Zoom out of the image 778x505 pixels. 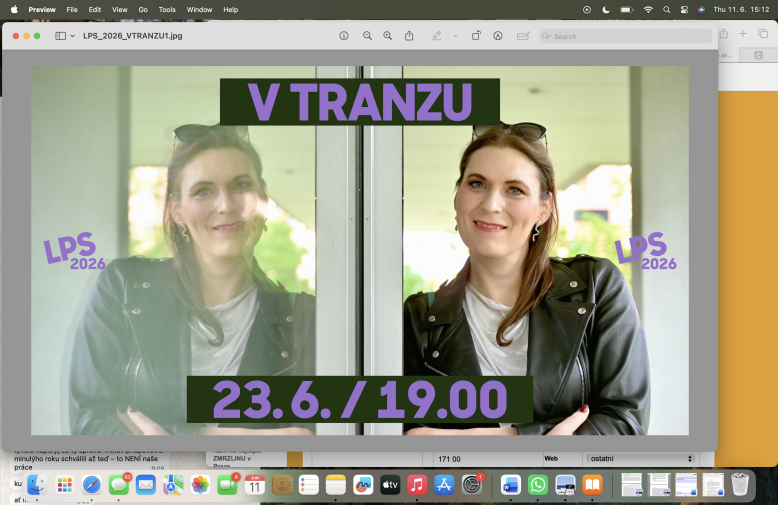367,36
